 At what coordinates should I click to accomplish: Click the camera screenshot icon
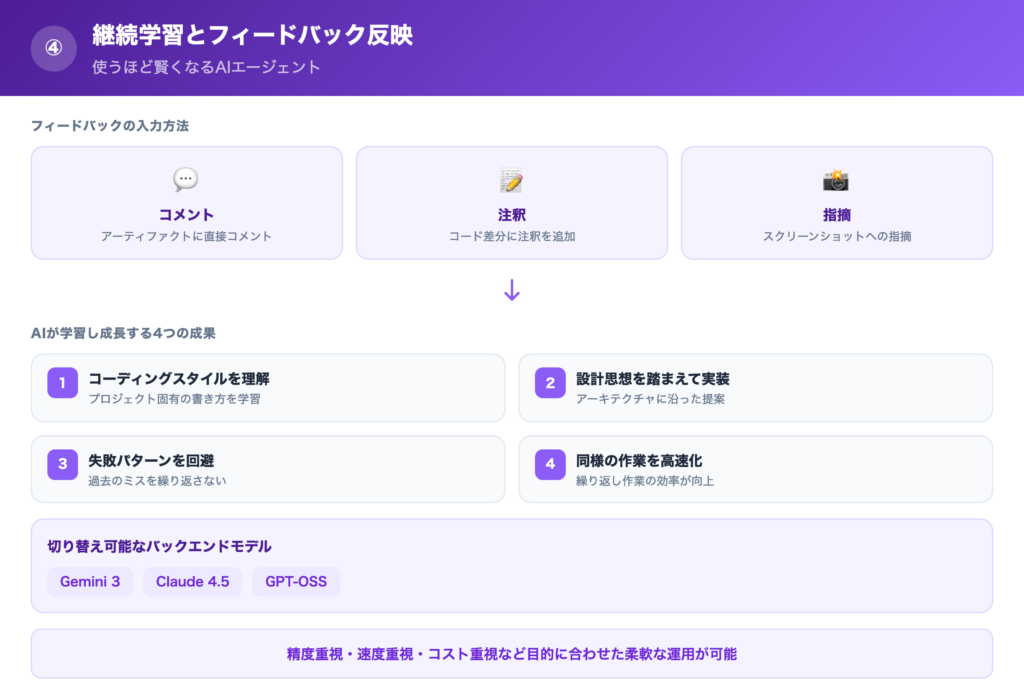tap(836, 180)
